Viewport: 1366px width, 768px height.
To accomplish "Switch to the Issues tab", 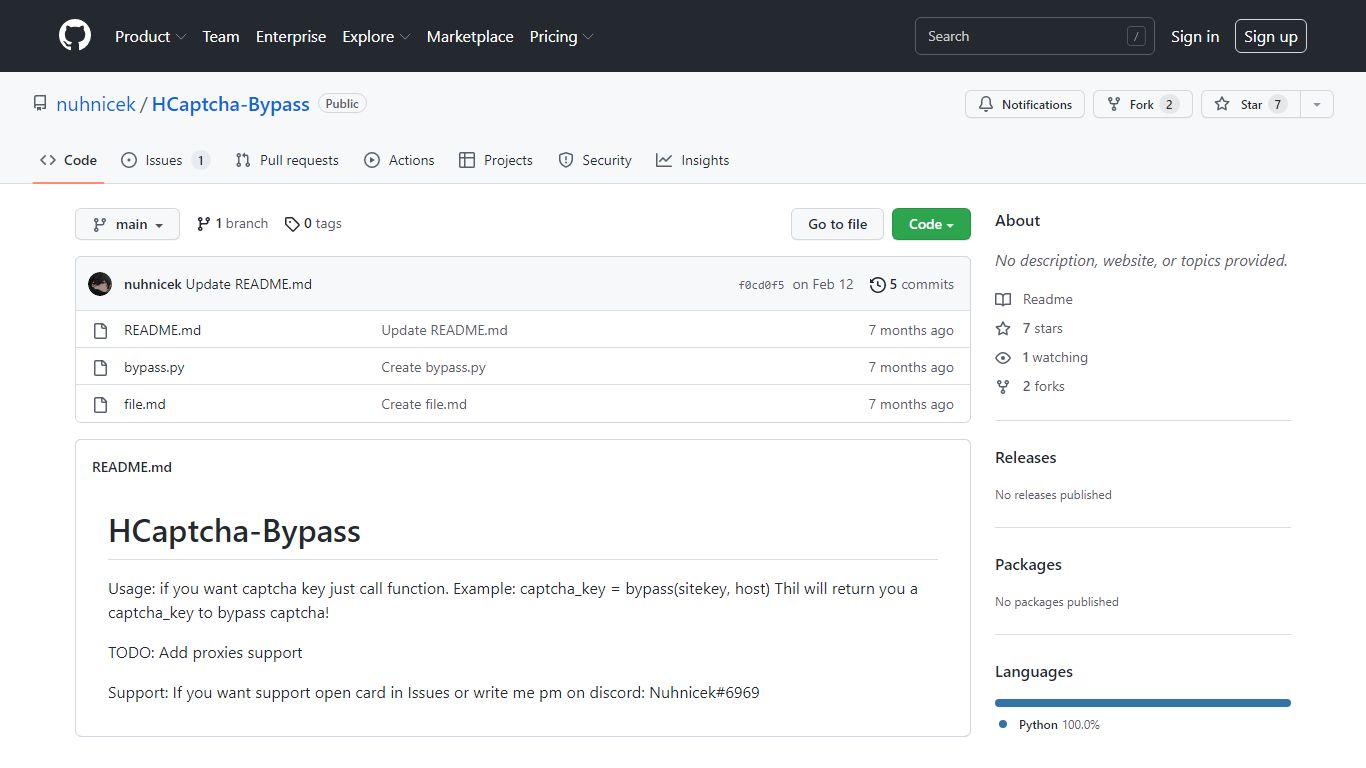I will [164, 160].
